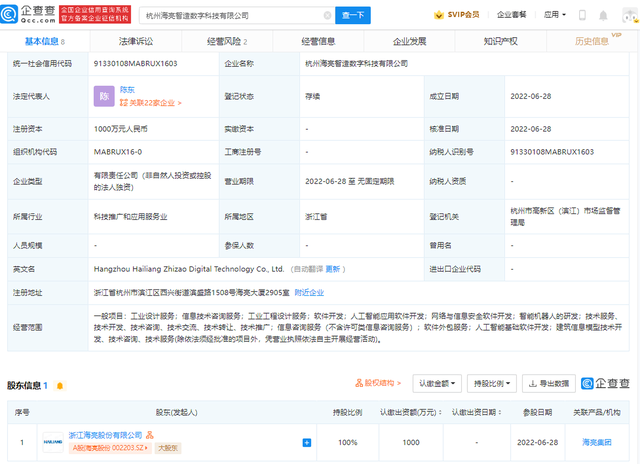Select shareholder 参股日期 2022-06-28 cell
This screenshot has height=464, width=640.
tap(538, 442)
